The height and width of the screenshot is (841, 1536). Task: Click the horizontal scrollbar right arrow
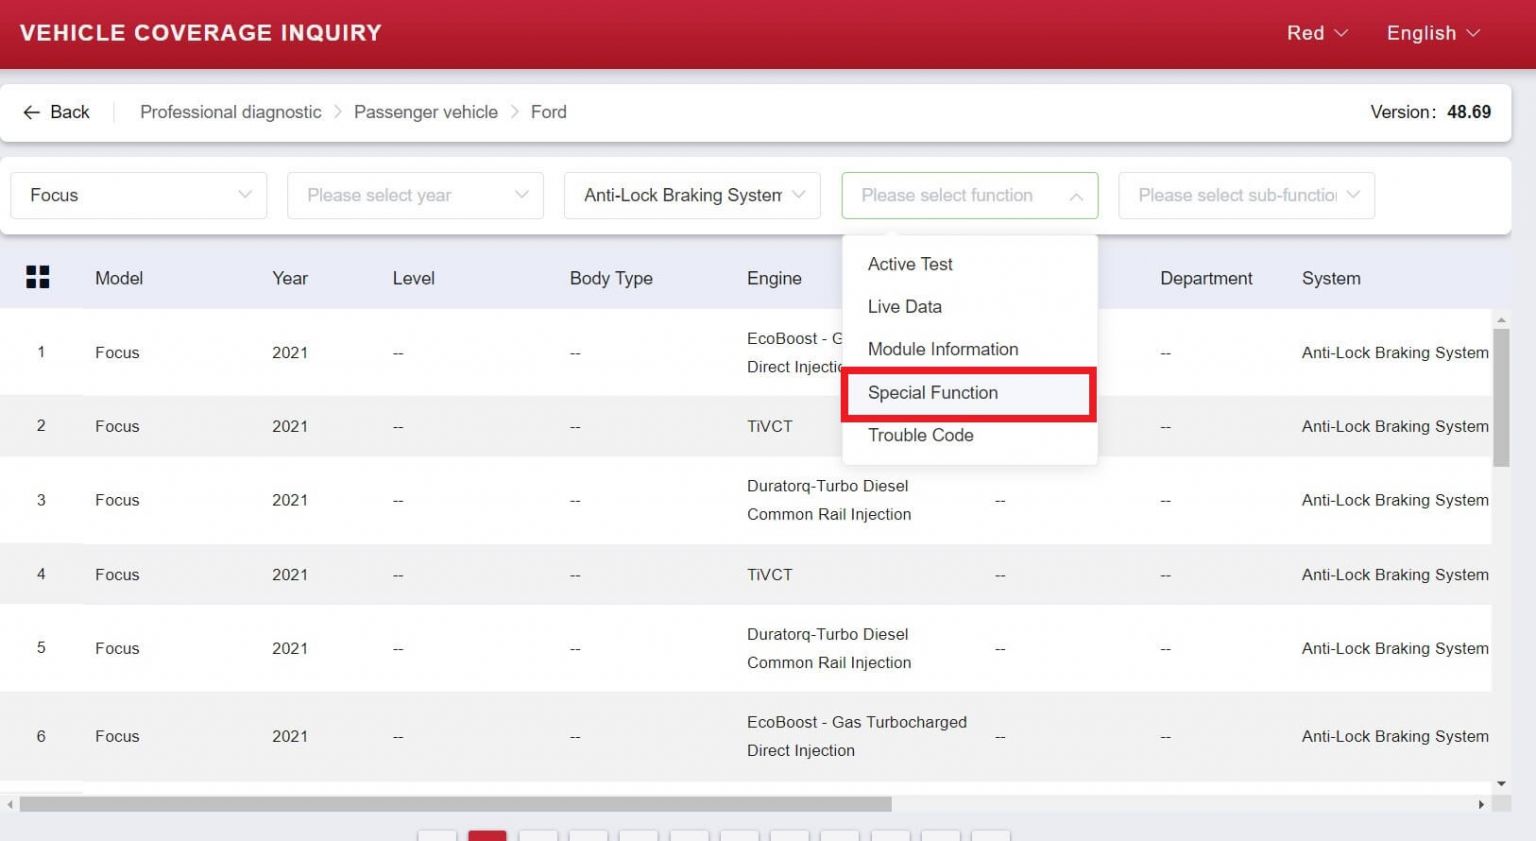[x=1481, y=804]
